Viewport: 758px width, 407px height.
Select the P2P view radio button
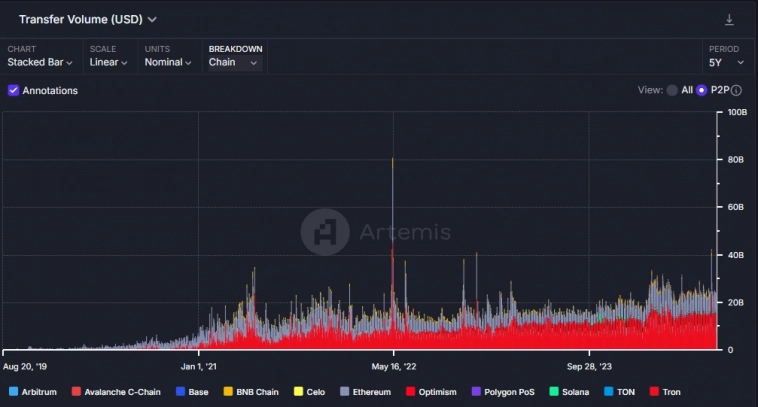pyautogui.click(x=701, y=90)
